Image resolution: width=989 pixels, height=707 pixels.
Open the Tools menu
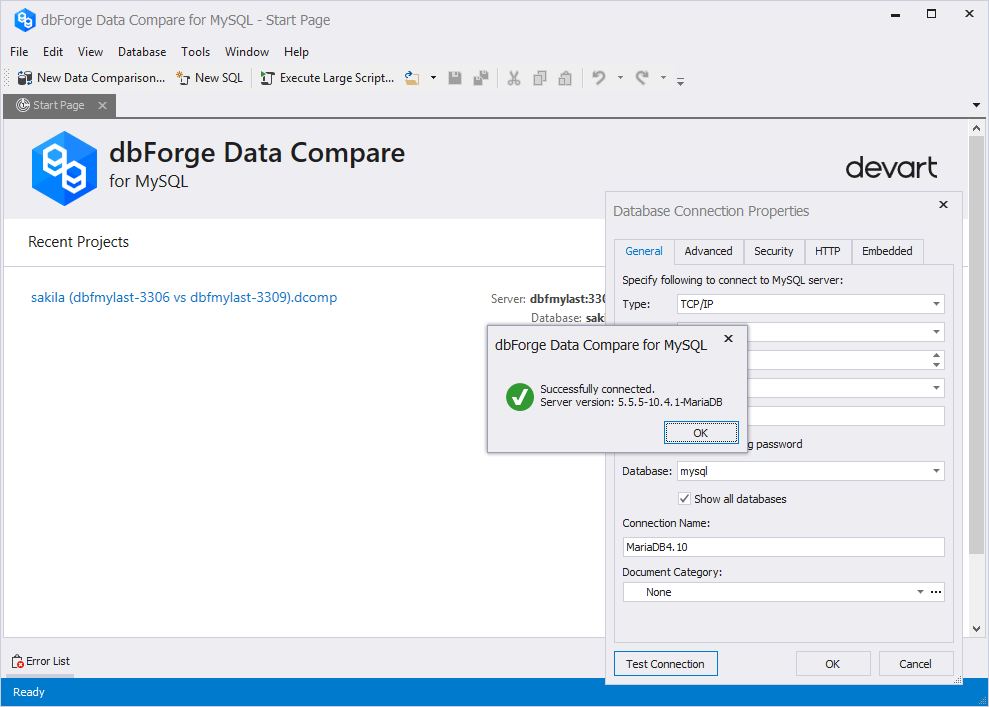click(196, 52)
